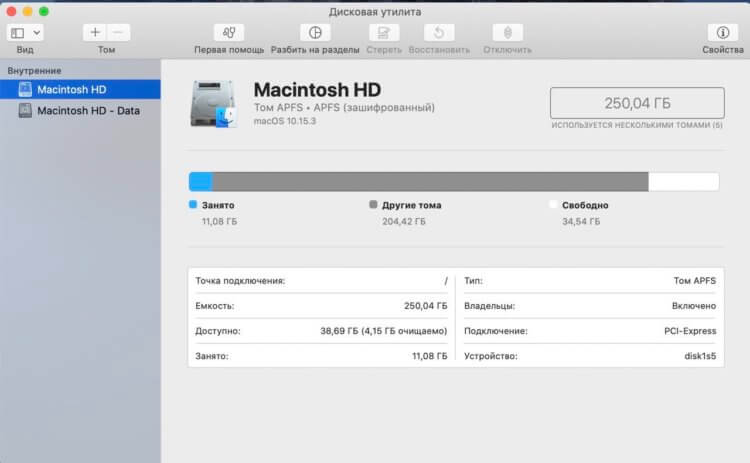
Task: Click the disk1s5 device value
Action: point(700,356)
